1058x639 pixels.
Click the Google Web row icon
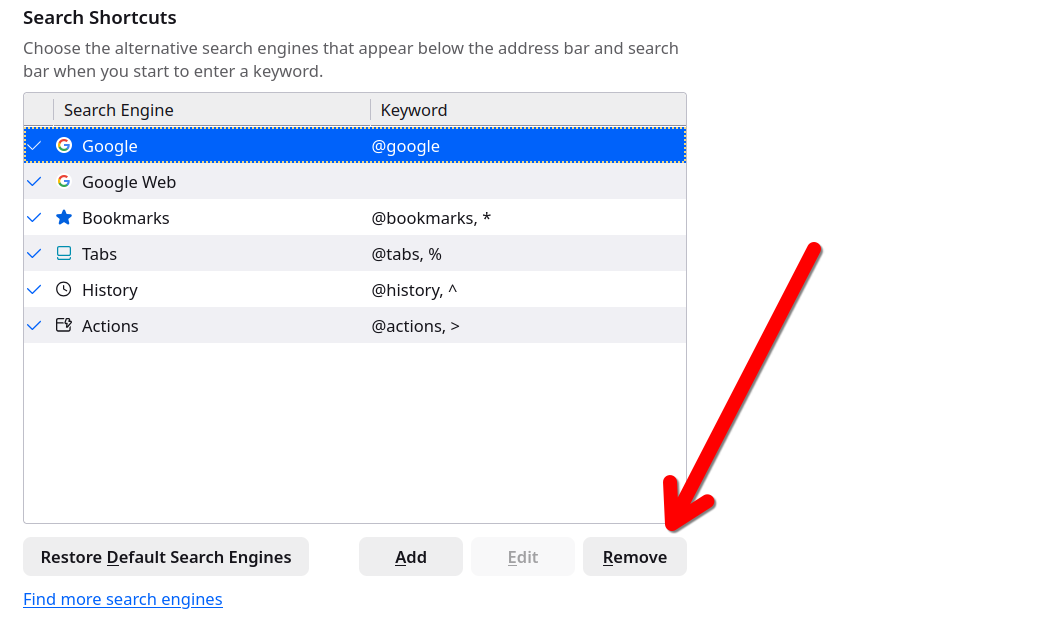pos(64,182)
